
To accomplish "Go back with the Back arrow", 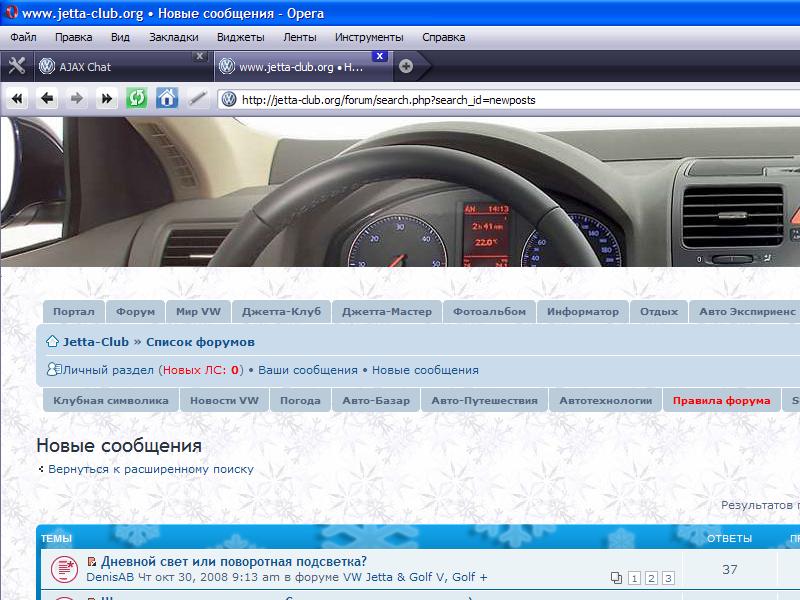I will point(47,98).
